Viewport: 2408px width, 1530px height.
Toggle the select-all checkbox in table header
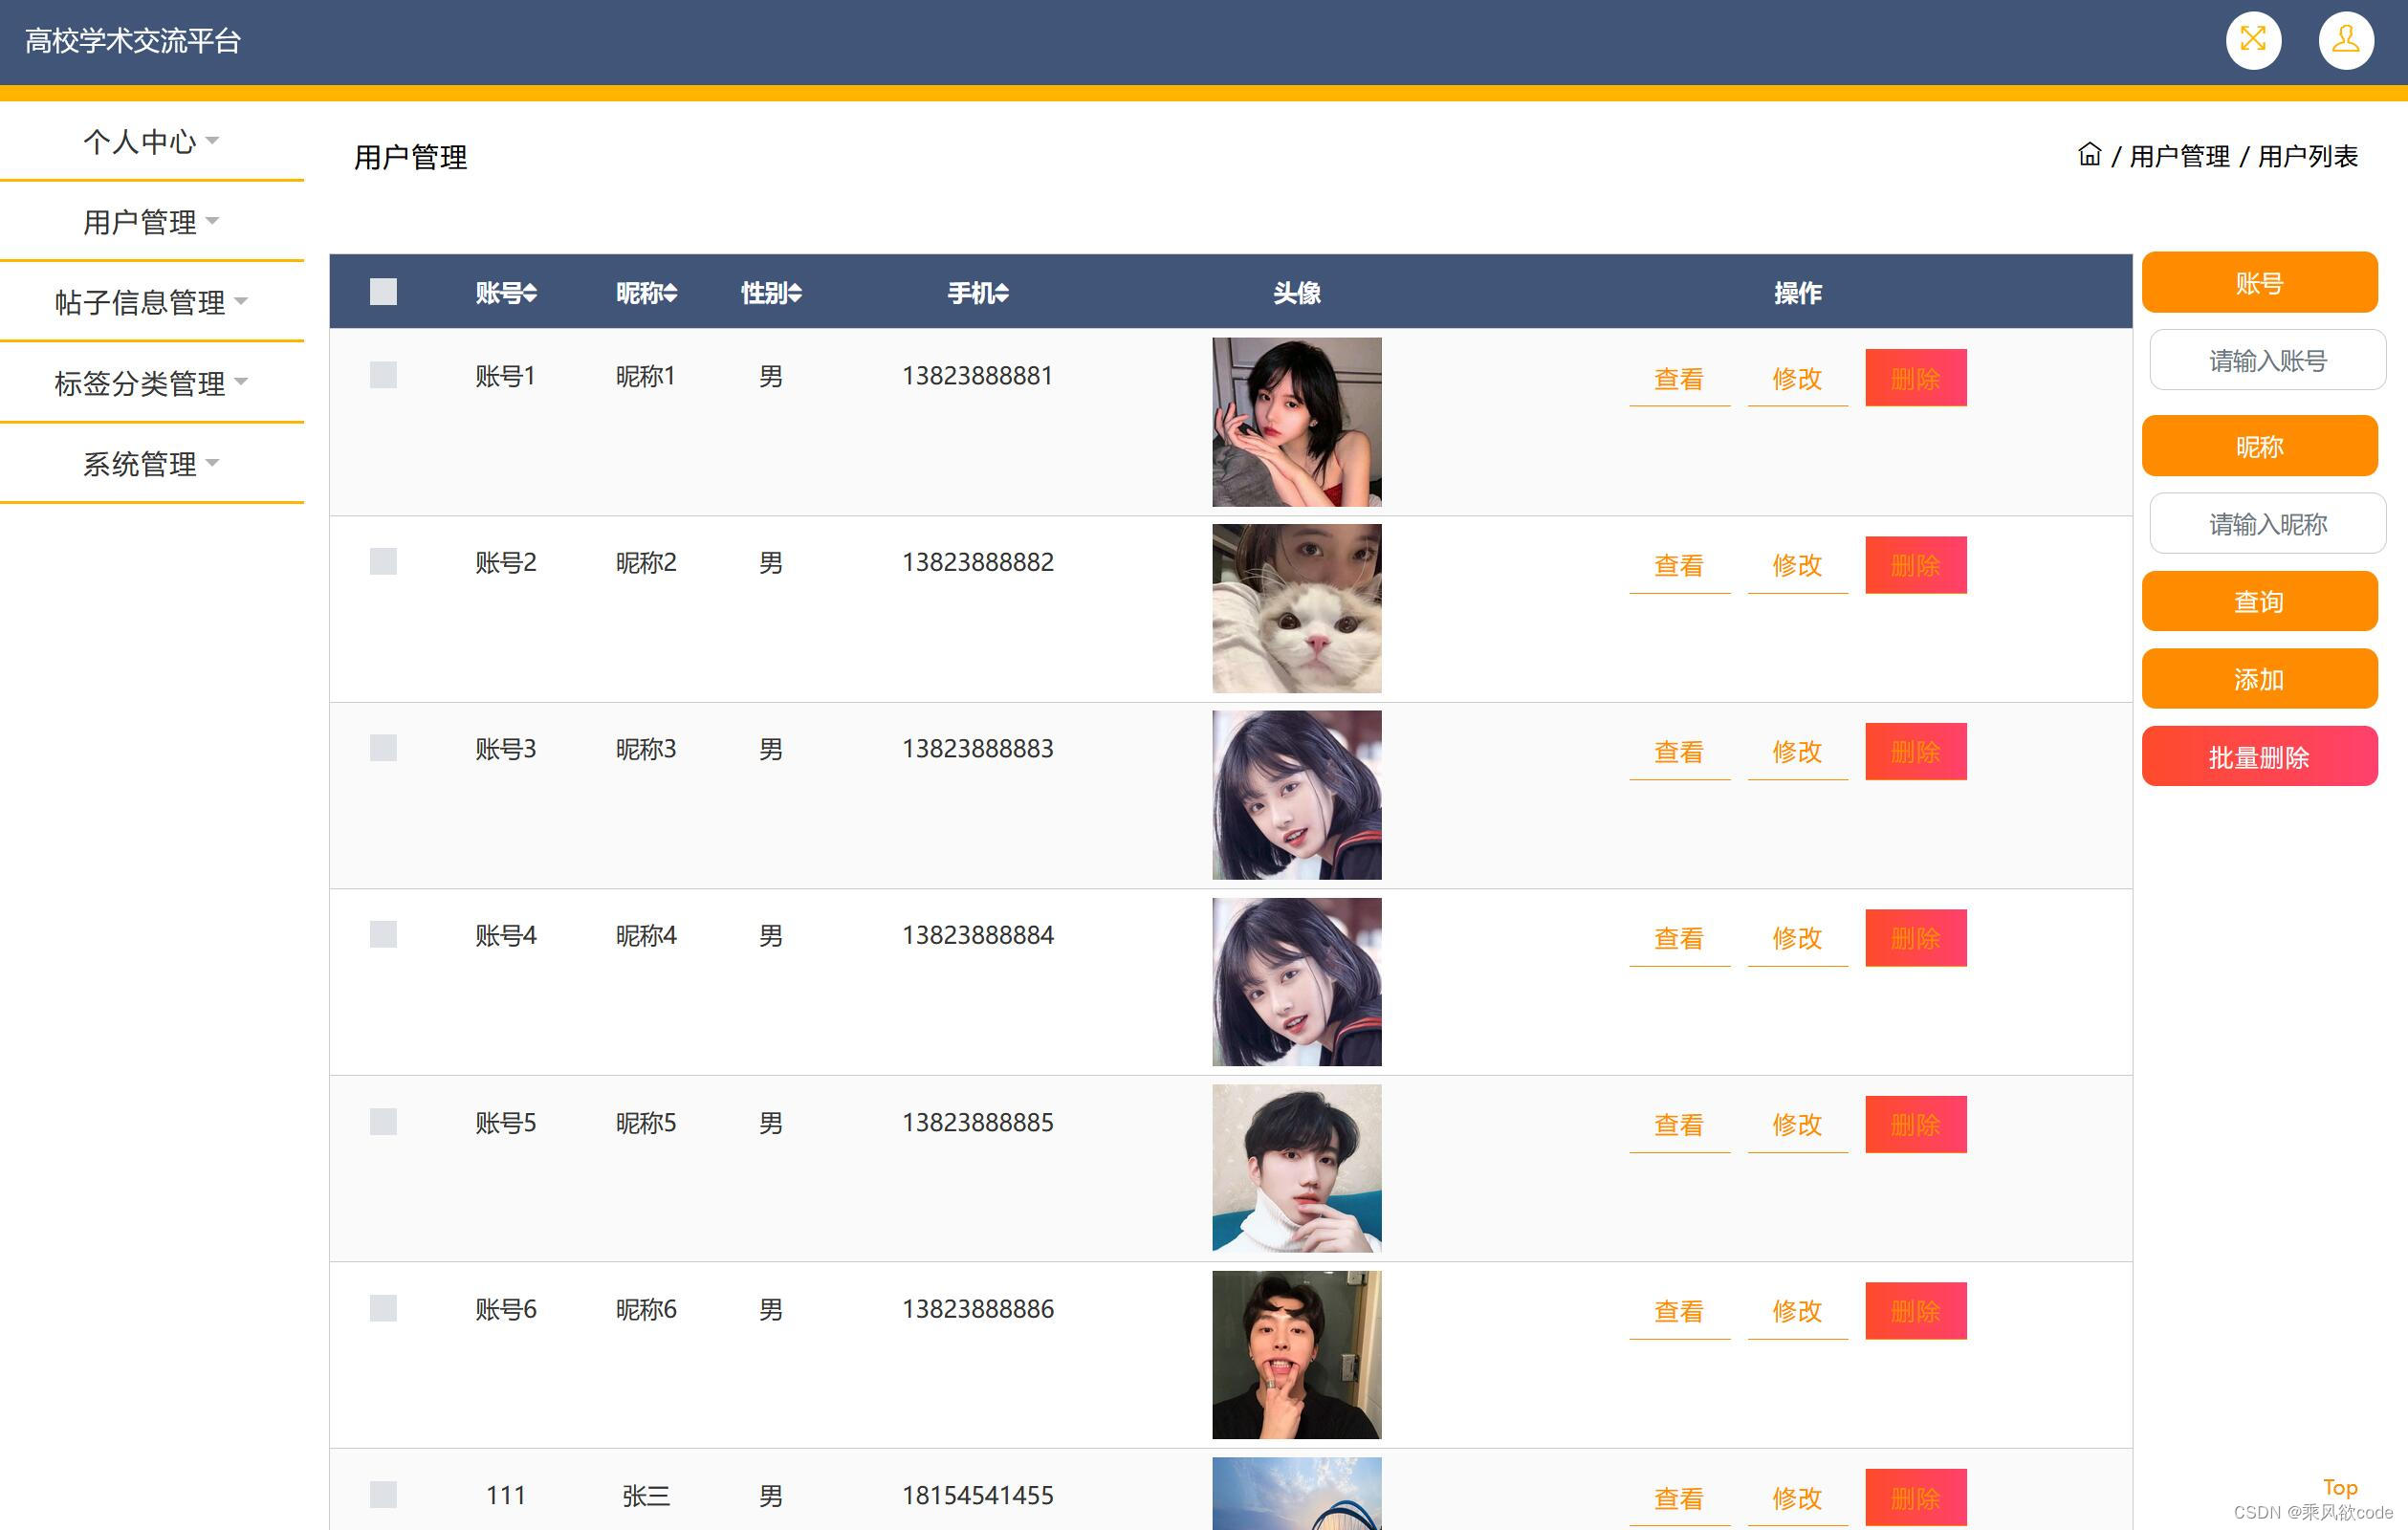pos(383,292)
